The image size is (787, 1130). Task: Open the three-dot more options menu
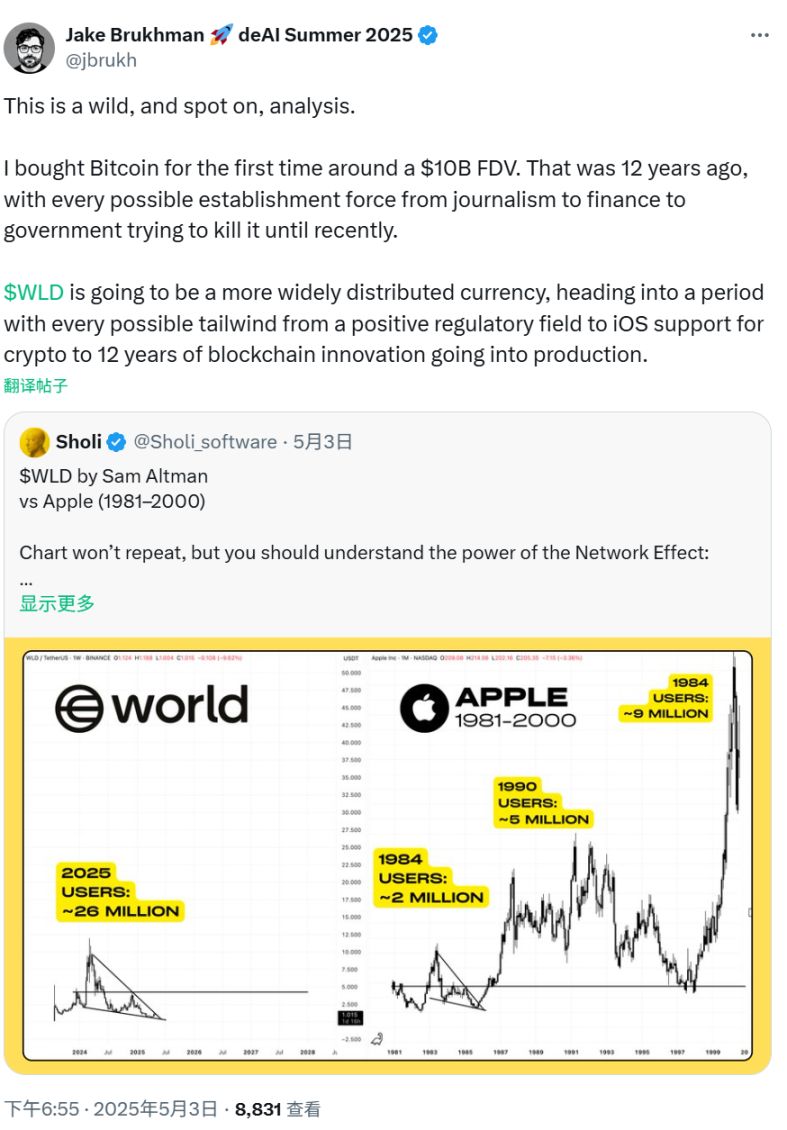point(759,36)
